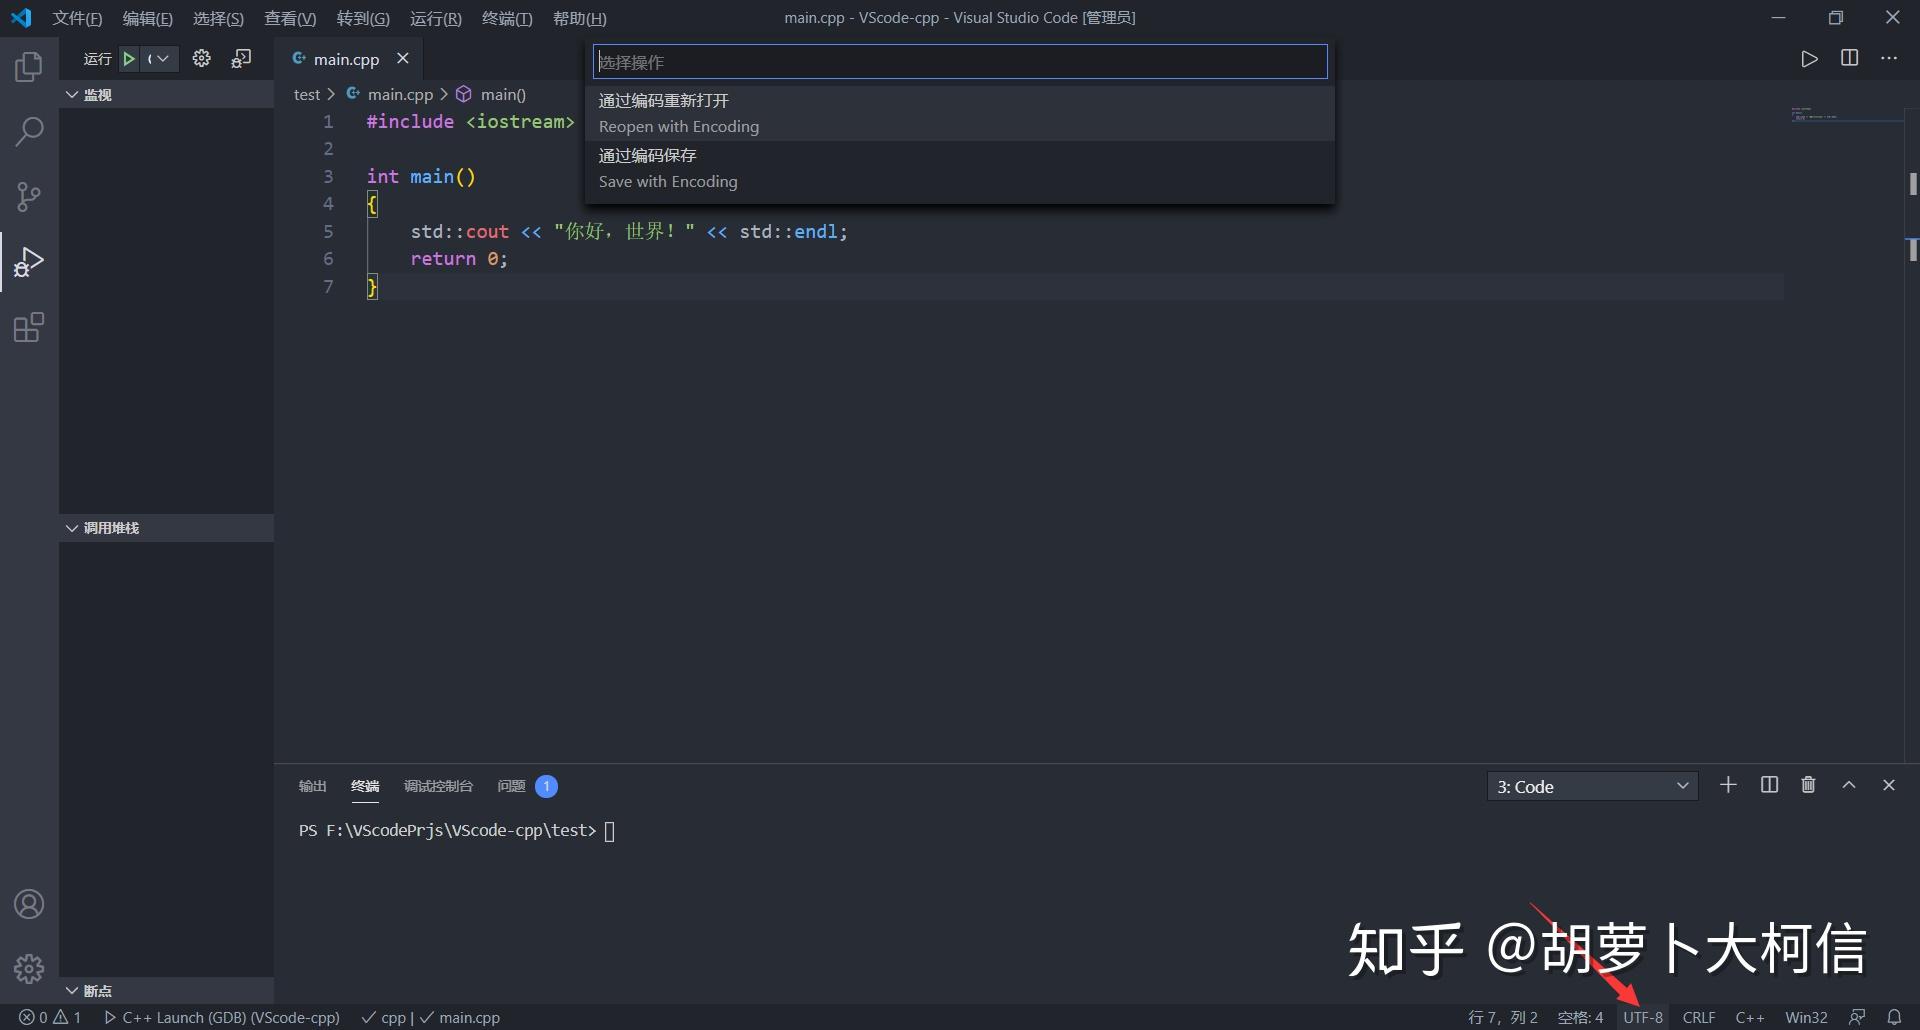Open the Manage settings gear icon

pos(29,968)
